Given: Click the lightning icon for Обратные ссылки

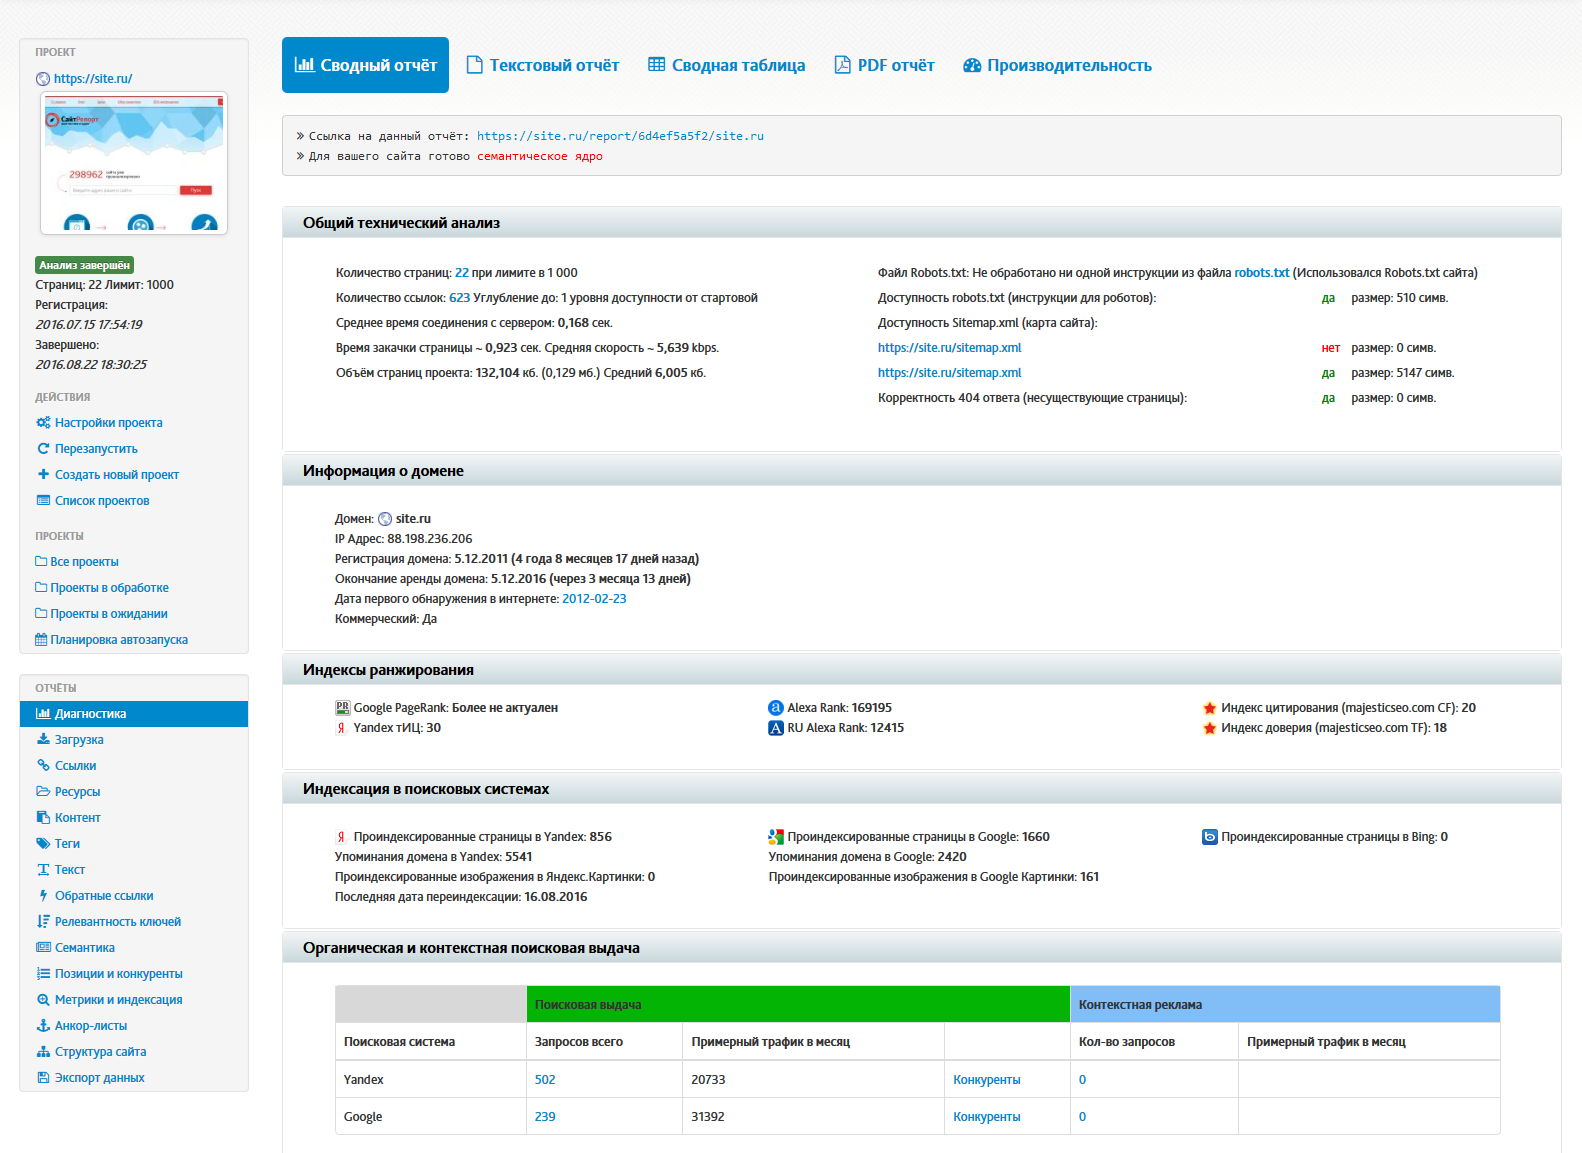Looking at the screenshot, I should [43, 896].
